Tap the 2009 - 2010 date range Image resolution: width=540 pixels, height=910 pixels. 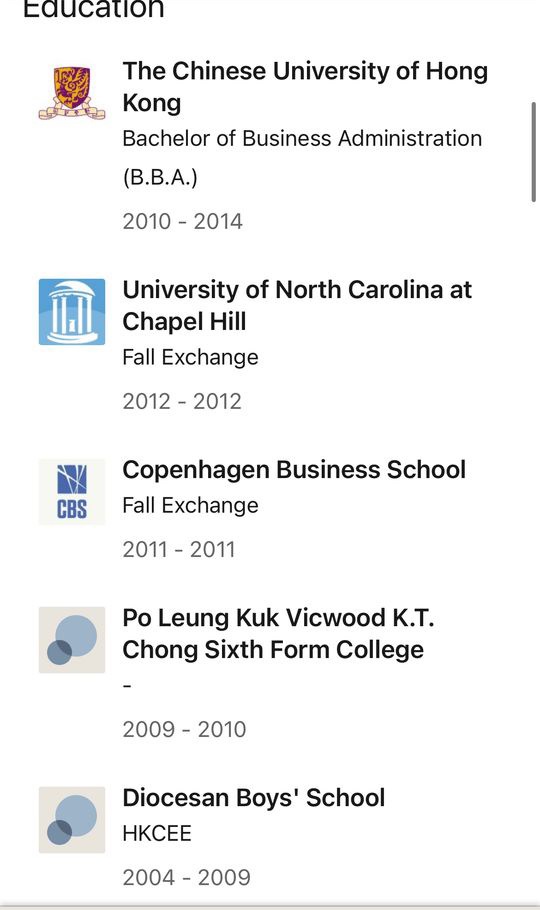[184, 729]
